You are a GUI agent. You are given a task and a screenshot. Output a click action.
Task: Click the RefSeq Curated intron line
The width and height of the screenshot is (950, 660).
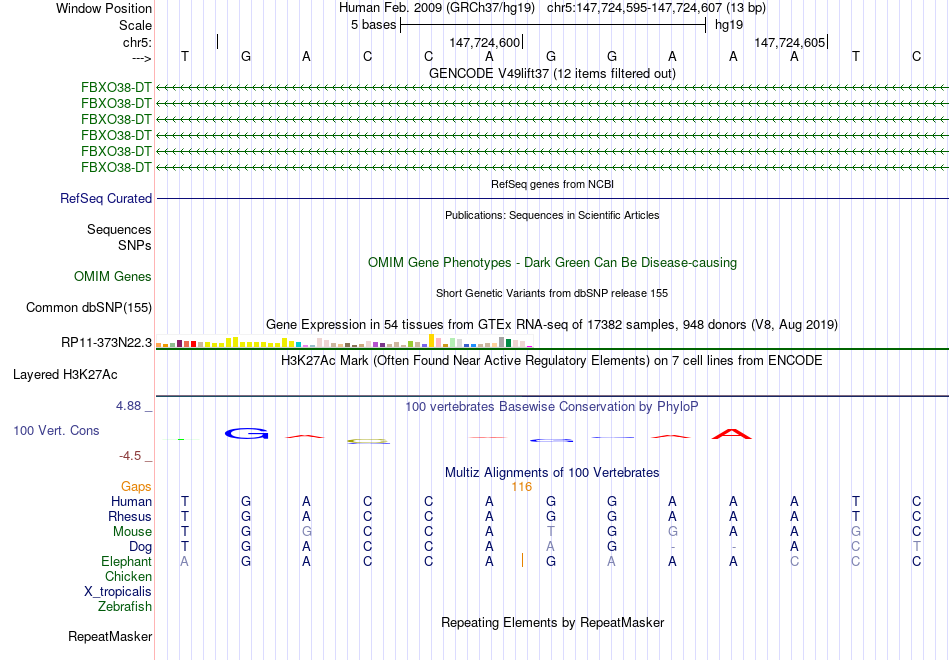pos(553,198)
